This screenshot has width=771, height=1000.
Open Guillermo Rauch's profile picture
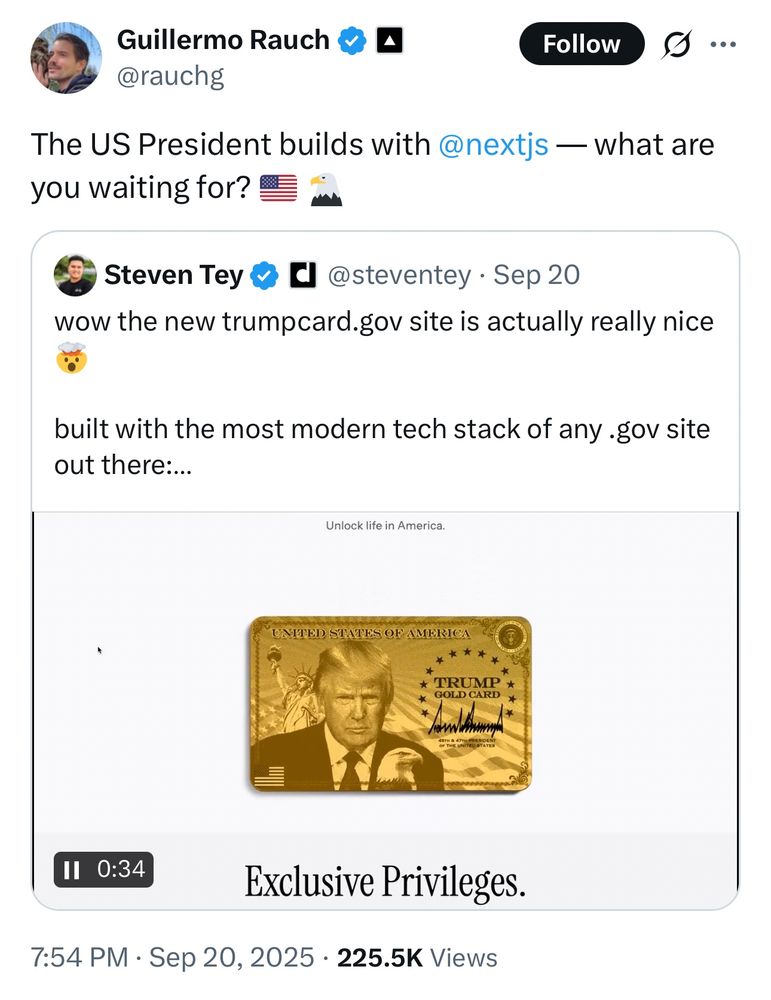[x=65, y=57]
